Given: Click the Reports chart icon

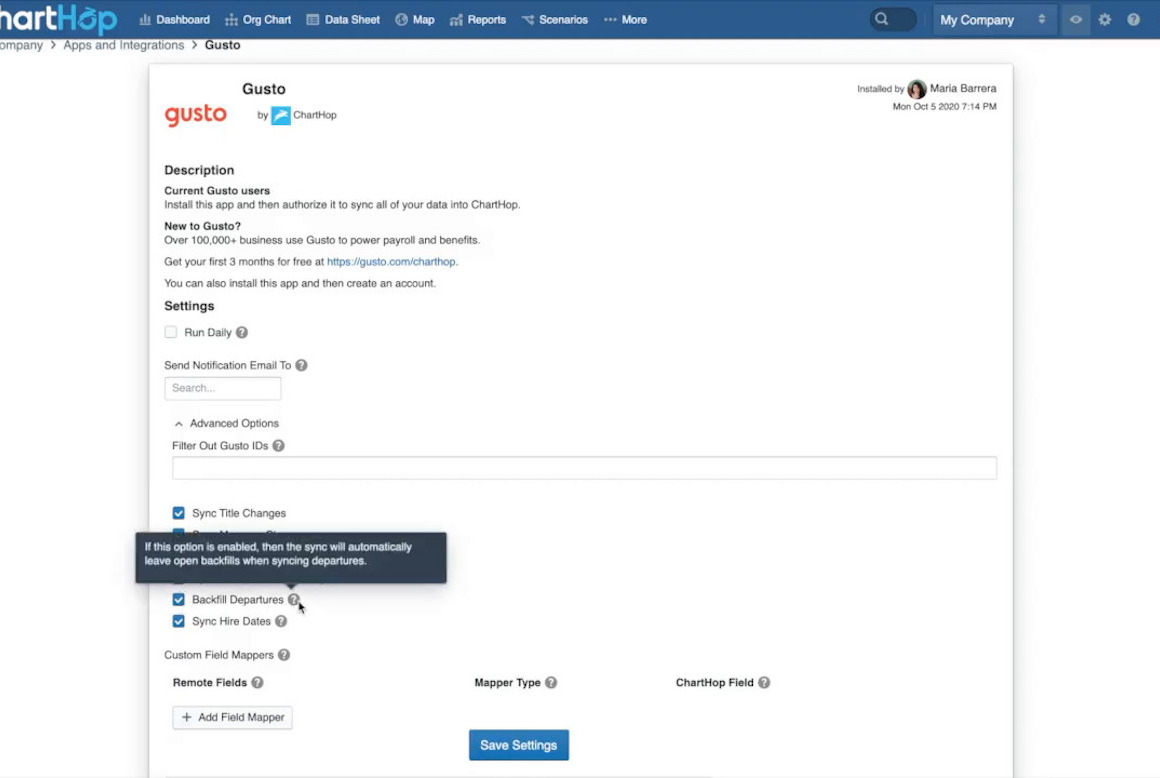Looking at the screenshot, I should pyautogui.click(x=456, y=20).
